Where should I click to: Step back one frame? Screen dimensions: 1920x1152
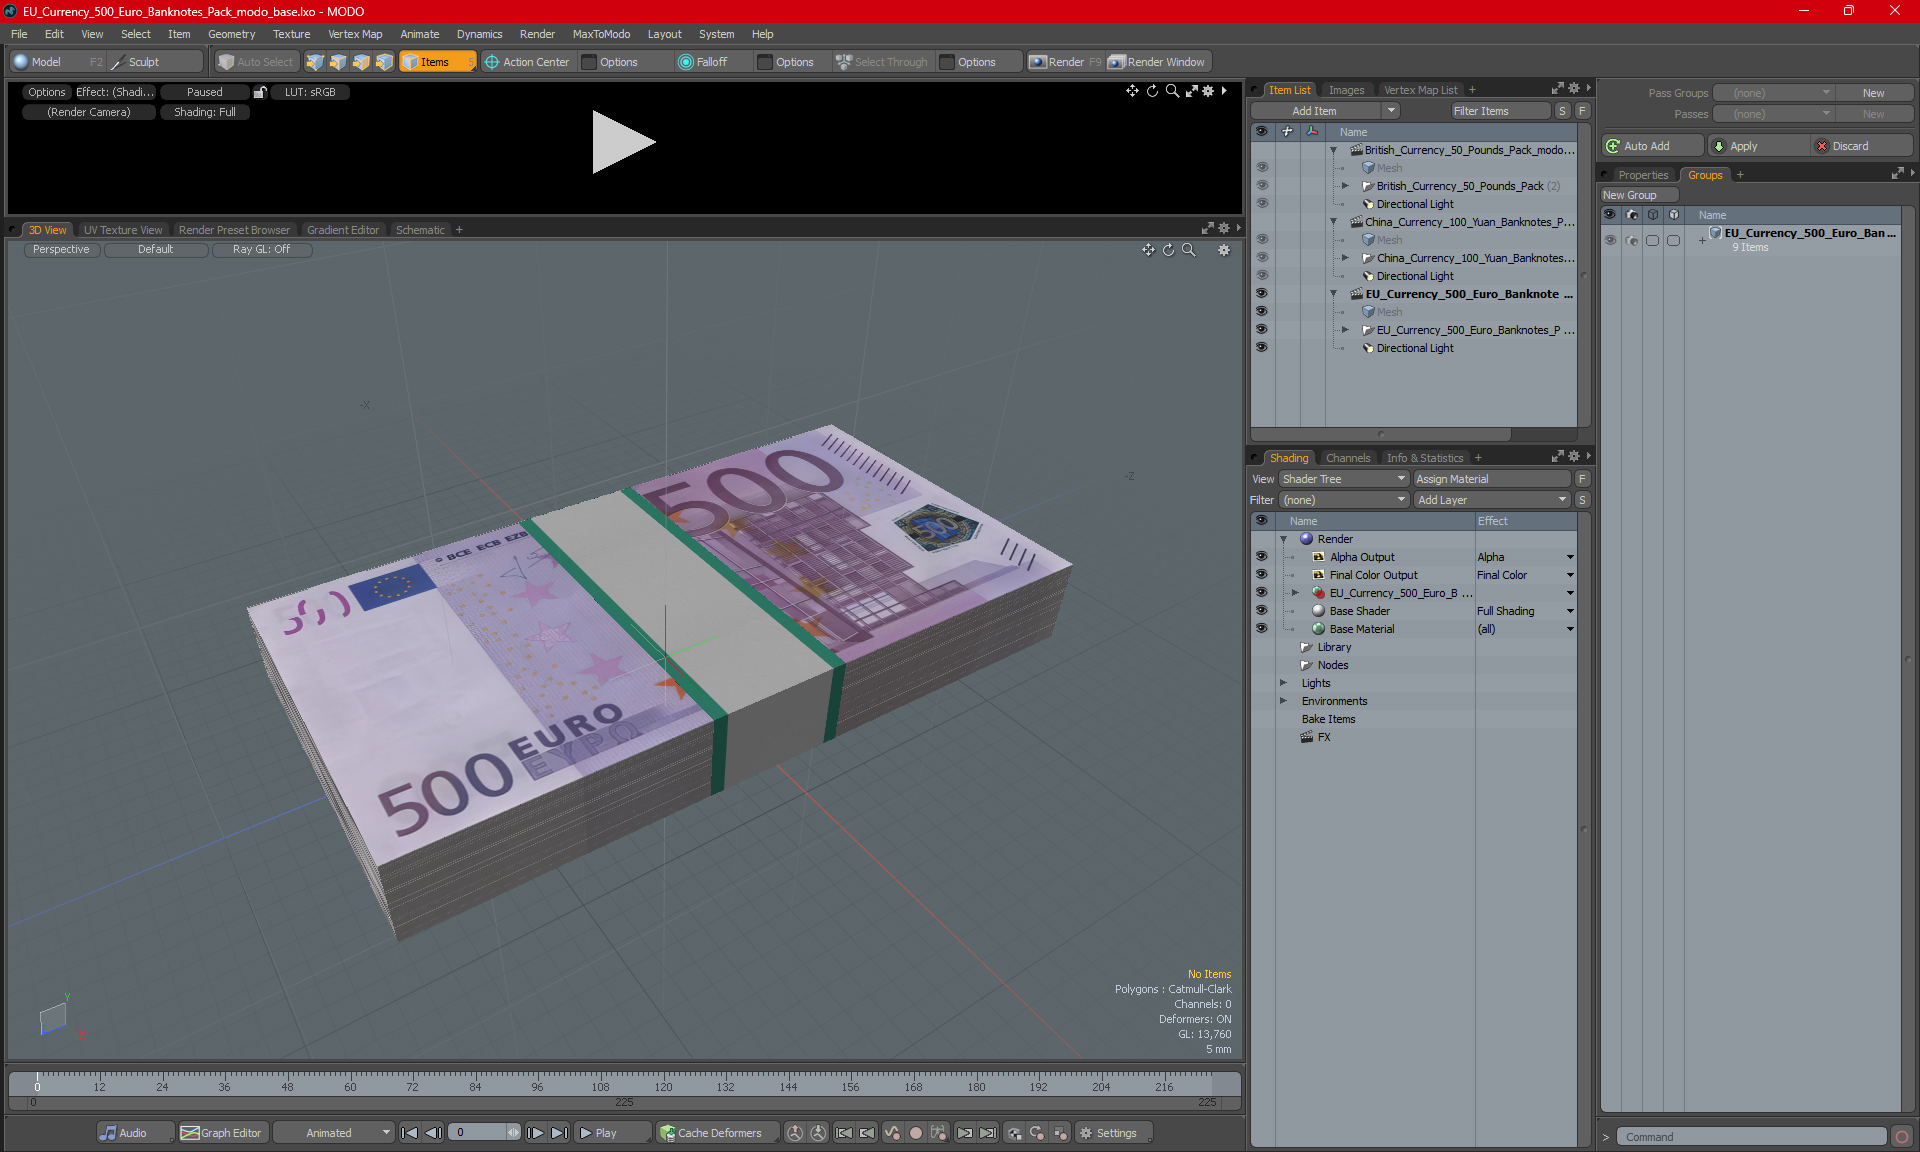pyautogui.click(x=433, y=1133)
